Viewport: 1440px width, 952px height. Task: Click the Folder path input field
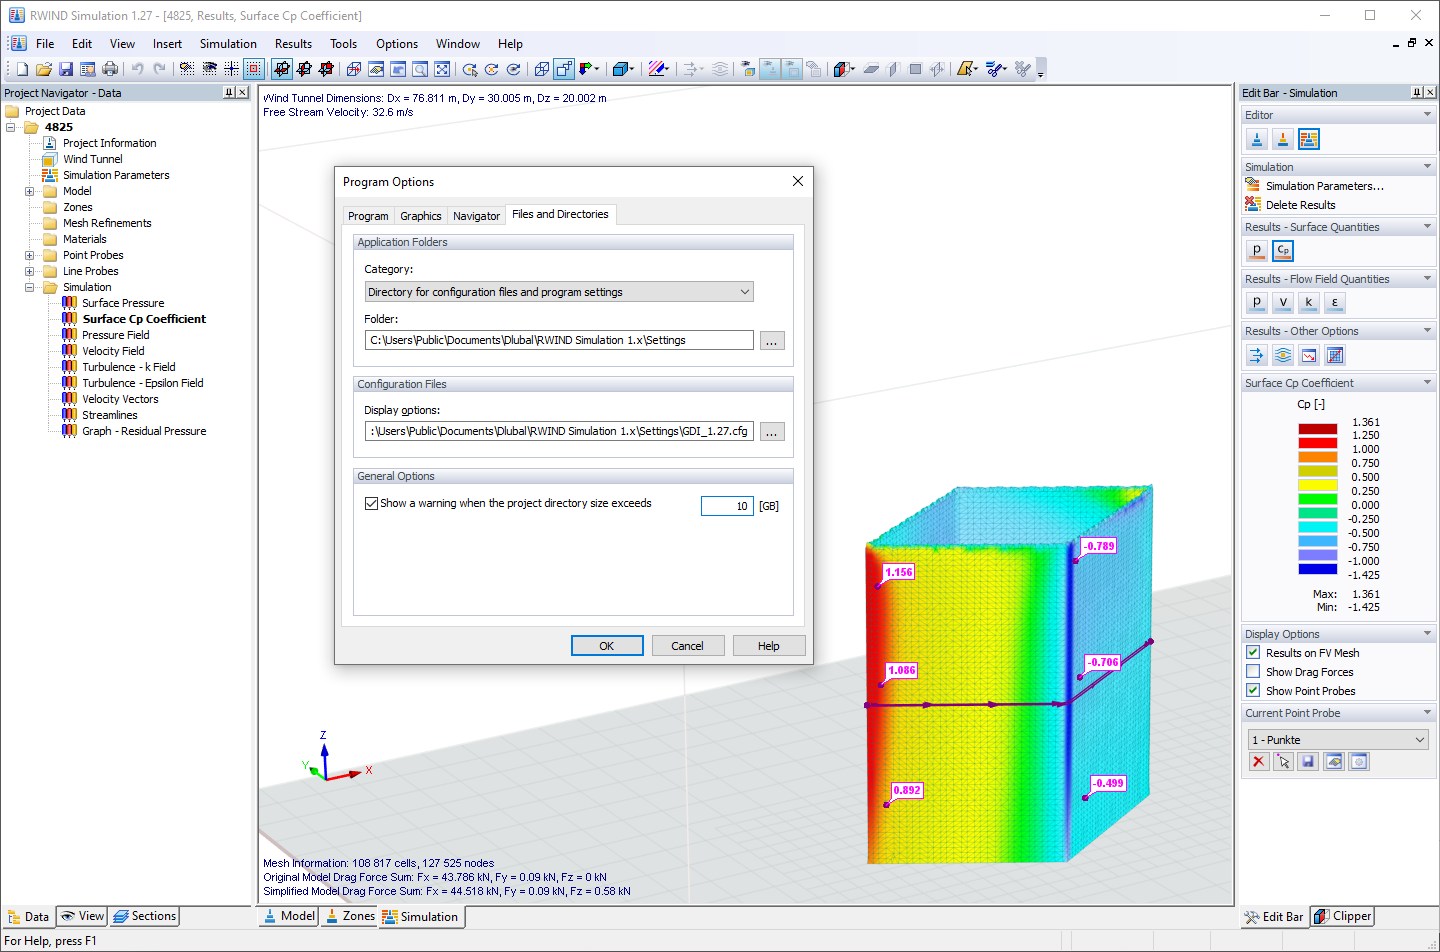[559, 340]
